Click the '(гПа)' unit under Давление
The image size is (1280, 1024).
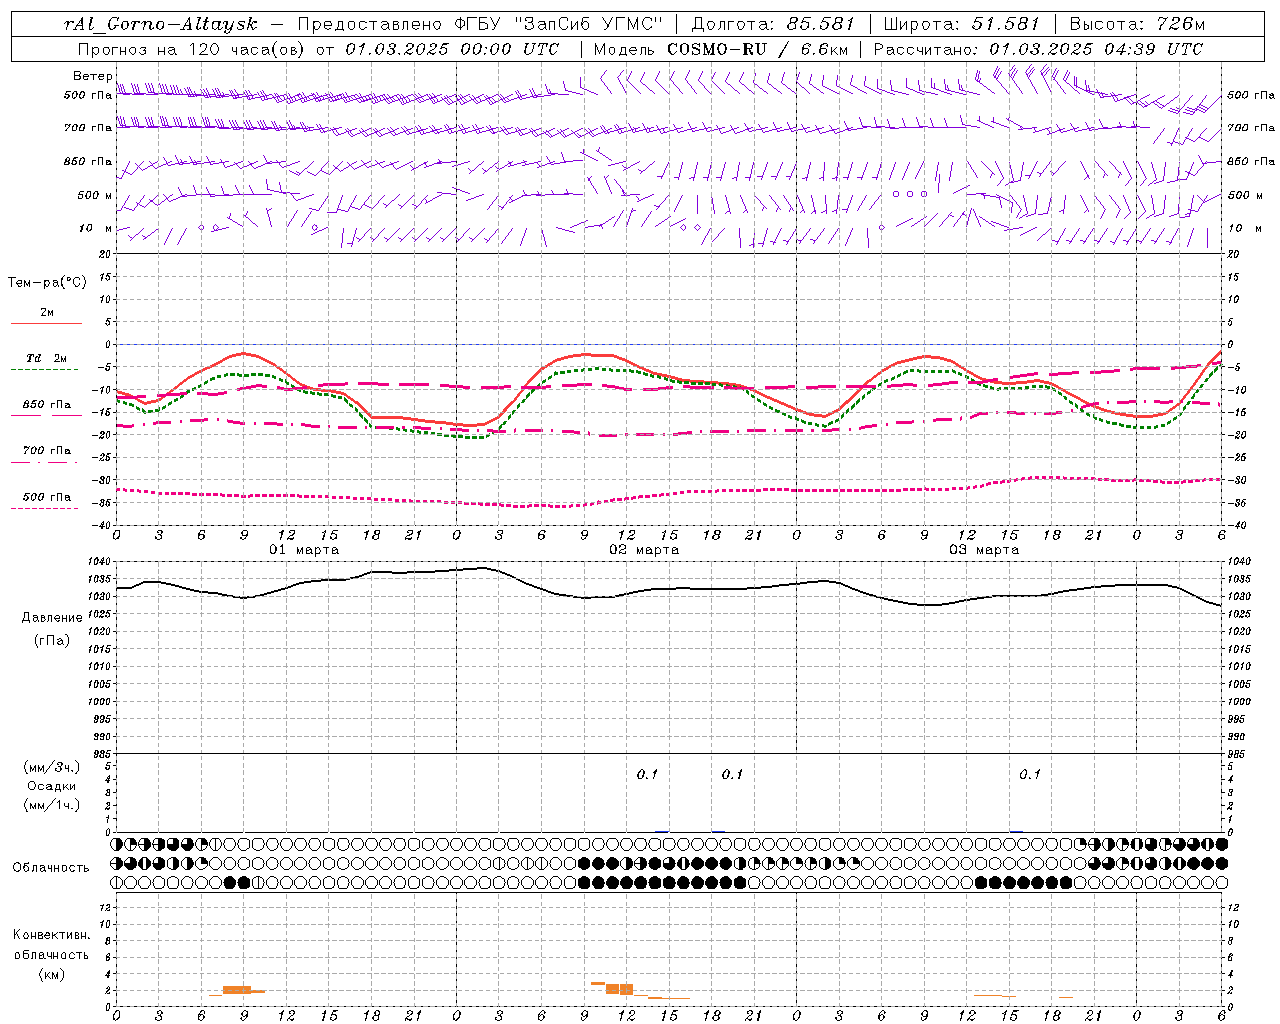tap(52, 641)
